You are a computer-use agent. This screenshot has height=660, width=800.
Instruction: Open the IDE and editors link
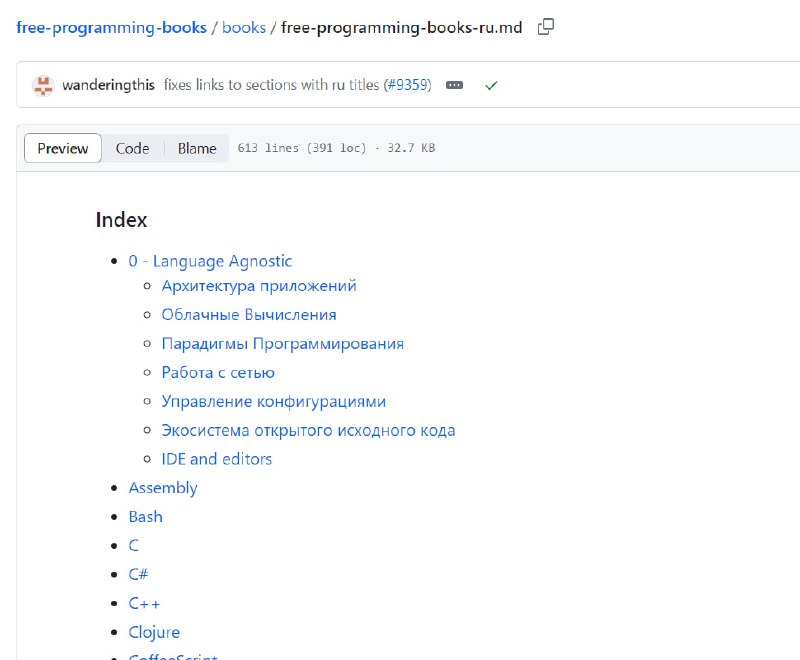click(217, 459)
